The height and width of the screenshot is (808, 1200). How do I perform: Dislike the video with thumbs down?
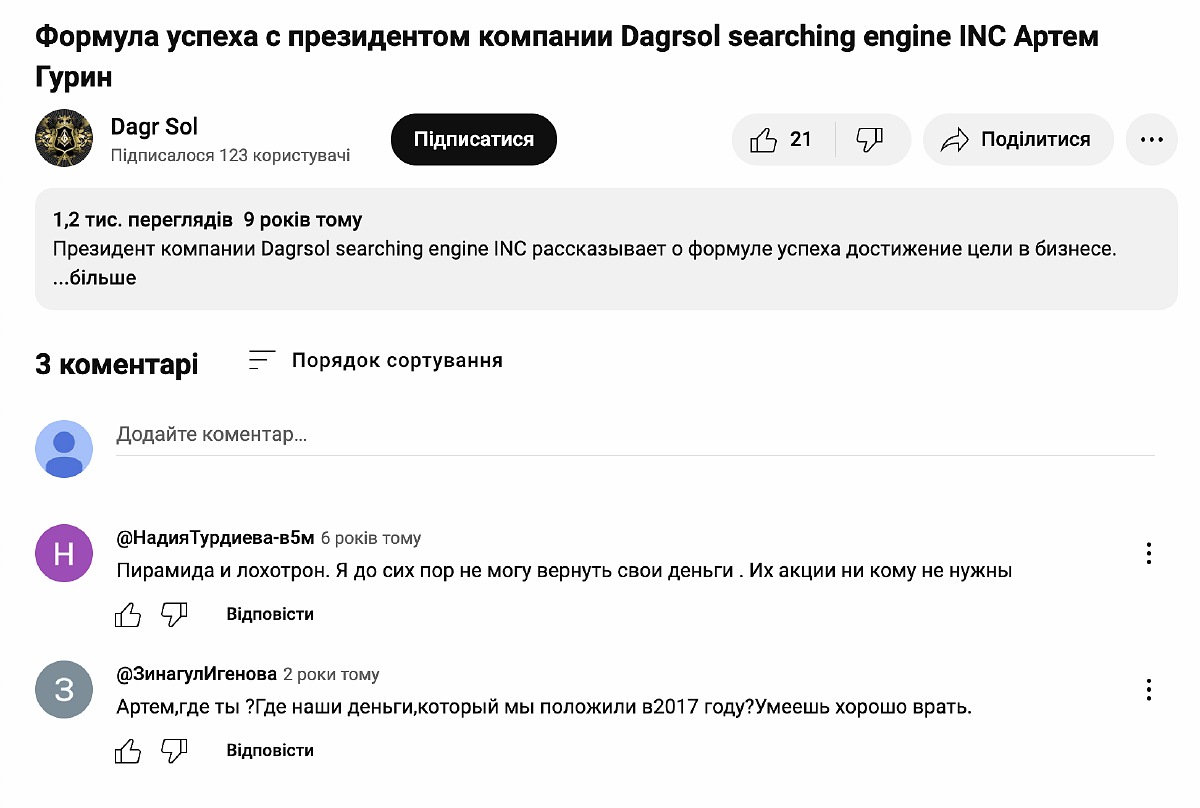870,140
